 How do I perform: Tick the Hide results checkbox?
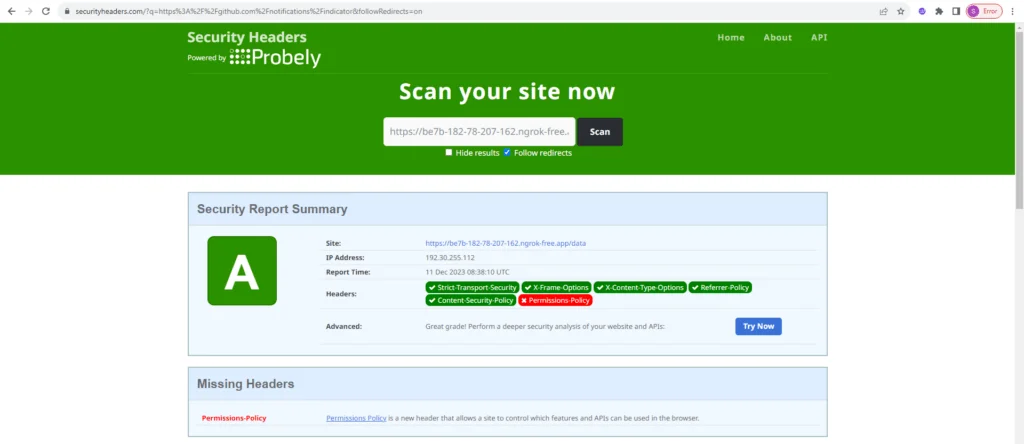pyautogui.click(x=449, y=152)
